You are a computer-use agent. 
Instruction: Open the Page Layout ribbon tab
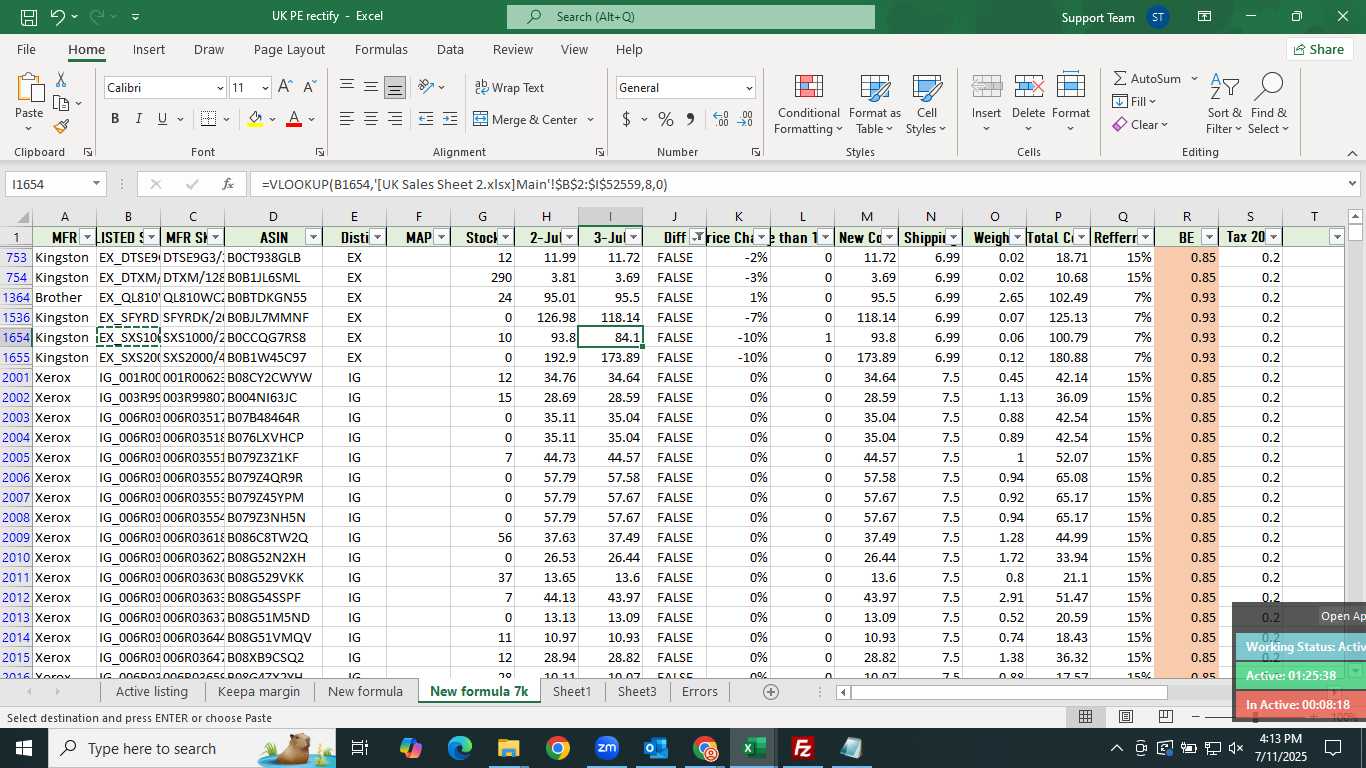pos(289,49)
